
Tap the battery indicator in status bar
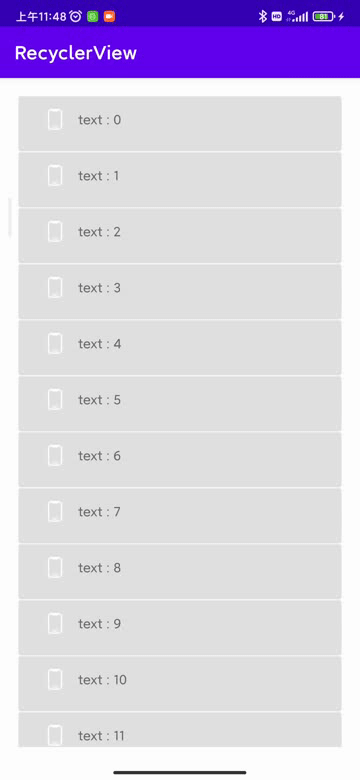coord(324,17)
